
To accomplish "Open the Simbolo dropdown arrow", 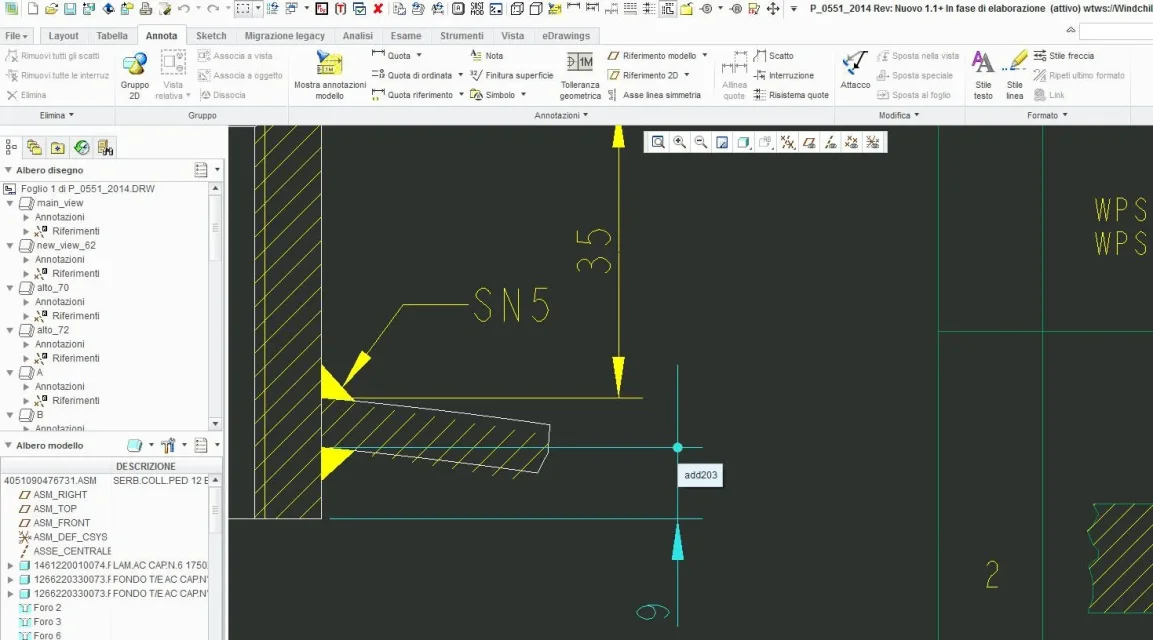I will pos(524,95).
